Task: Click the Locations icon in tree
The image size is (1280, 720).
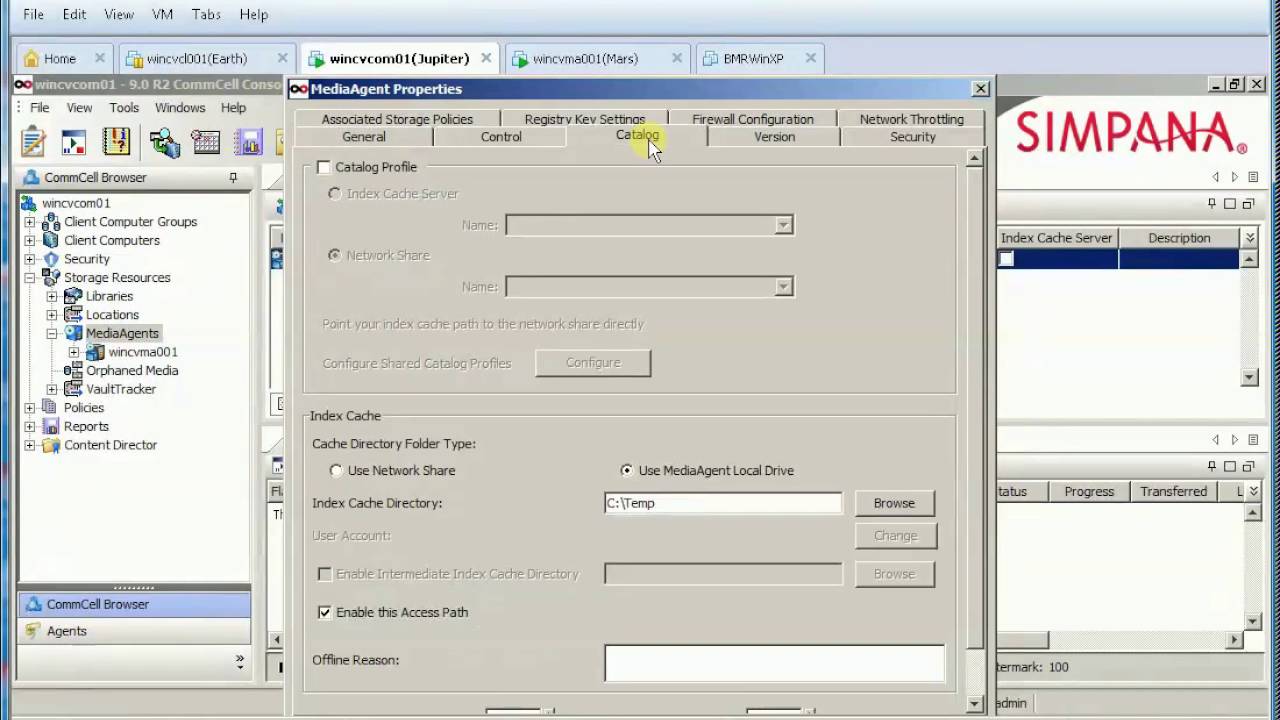Action: (72, 315)
